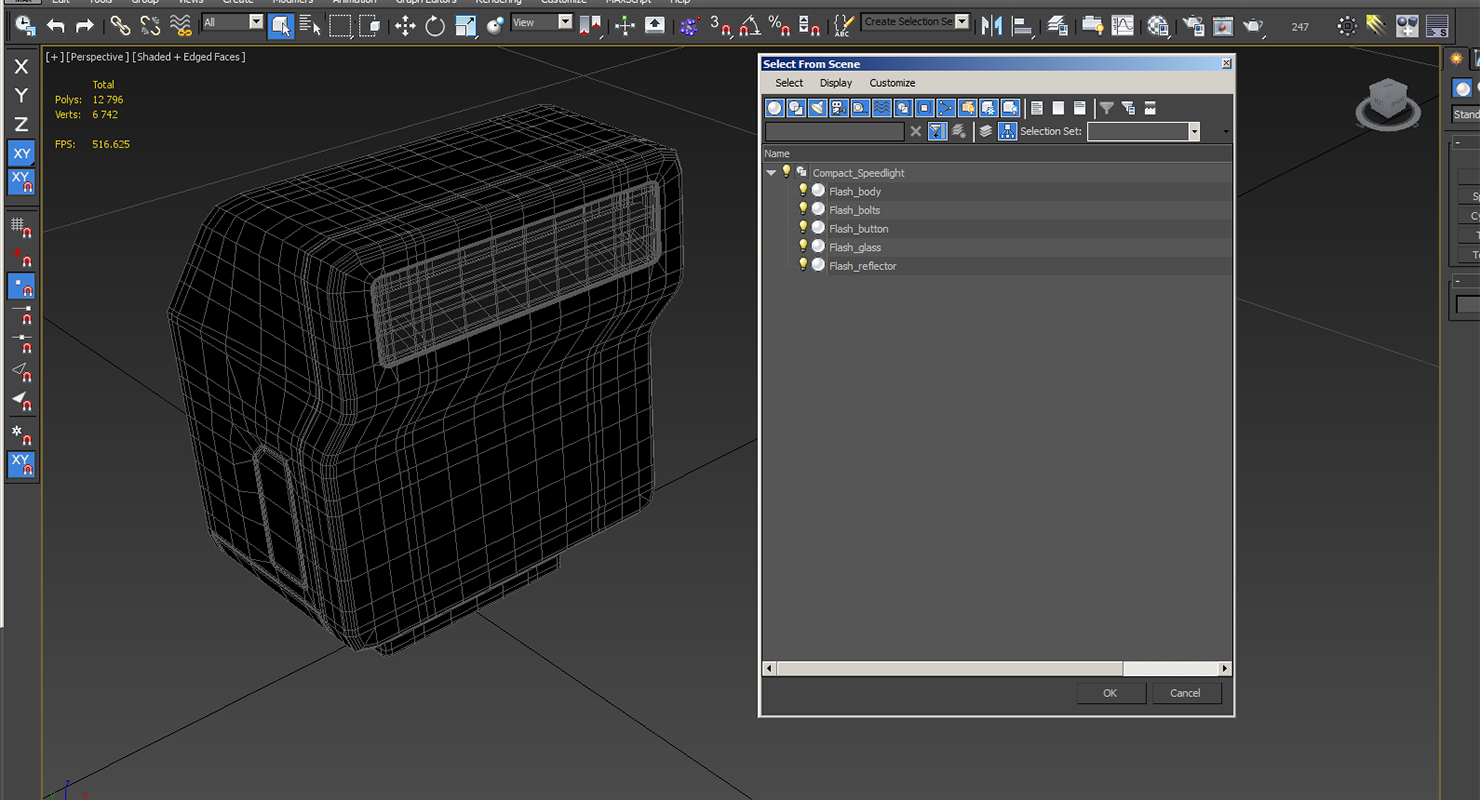1480x800 pixels.
Task: Click Edit Named Selection Sets icon
Action: point(843,25)
